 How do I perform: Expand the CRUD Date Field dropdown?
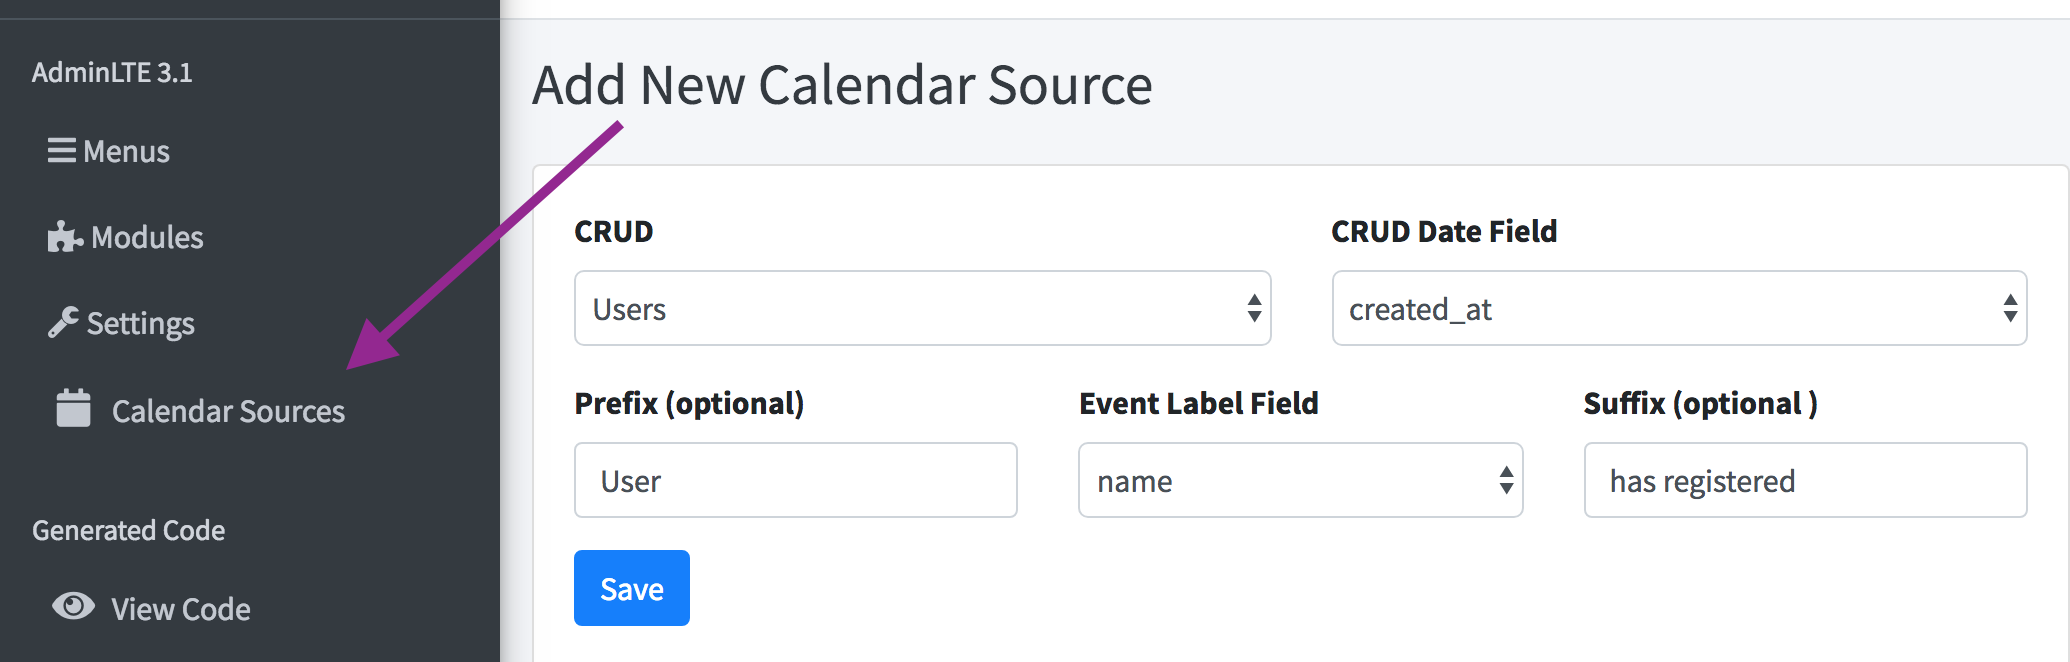click(x=1679, y=309)
